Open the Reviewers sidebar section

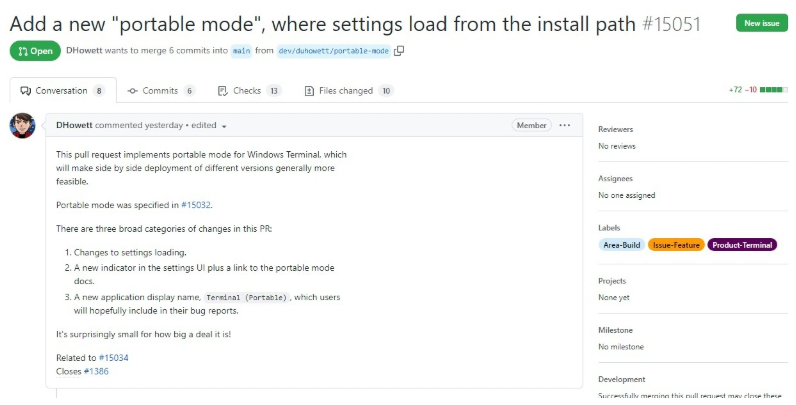[x=615, y=129]
